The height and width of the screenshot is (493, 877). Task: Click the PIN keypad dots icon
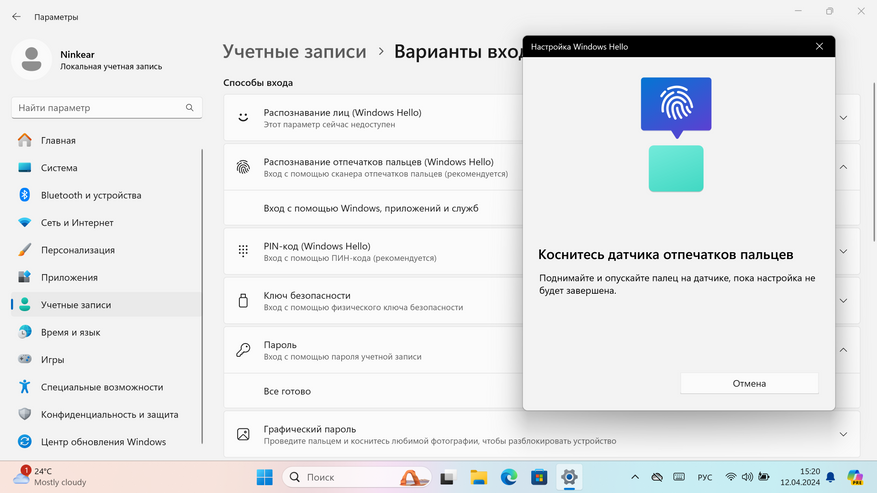coord(243,251)
